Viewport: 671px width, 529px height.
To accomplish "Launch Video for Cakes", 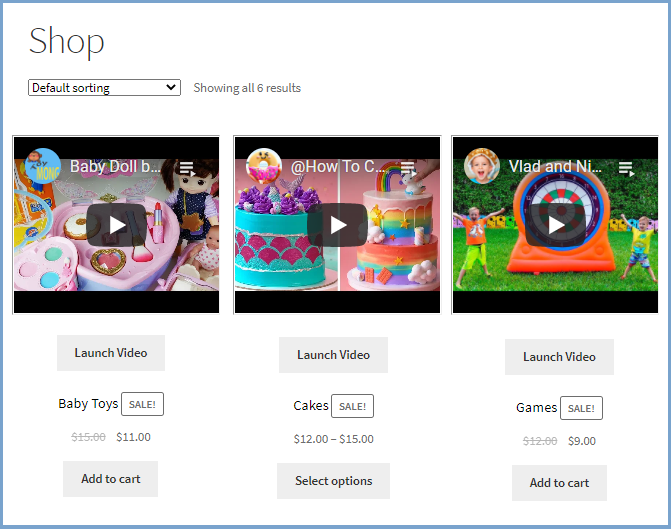I will tap(333, 355).
